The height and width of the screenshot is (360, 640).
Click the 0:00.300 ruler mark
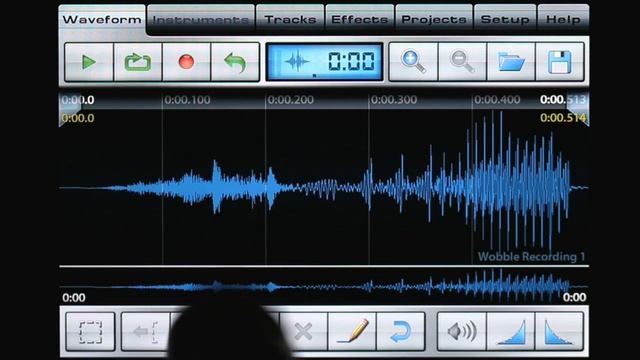pos(394,100)
